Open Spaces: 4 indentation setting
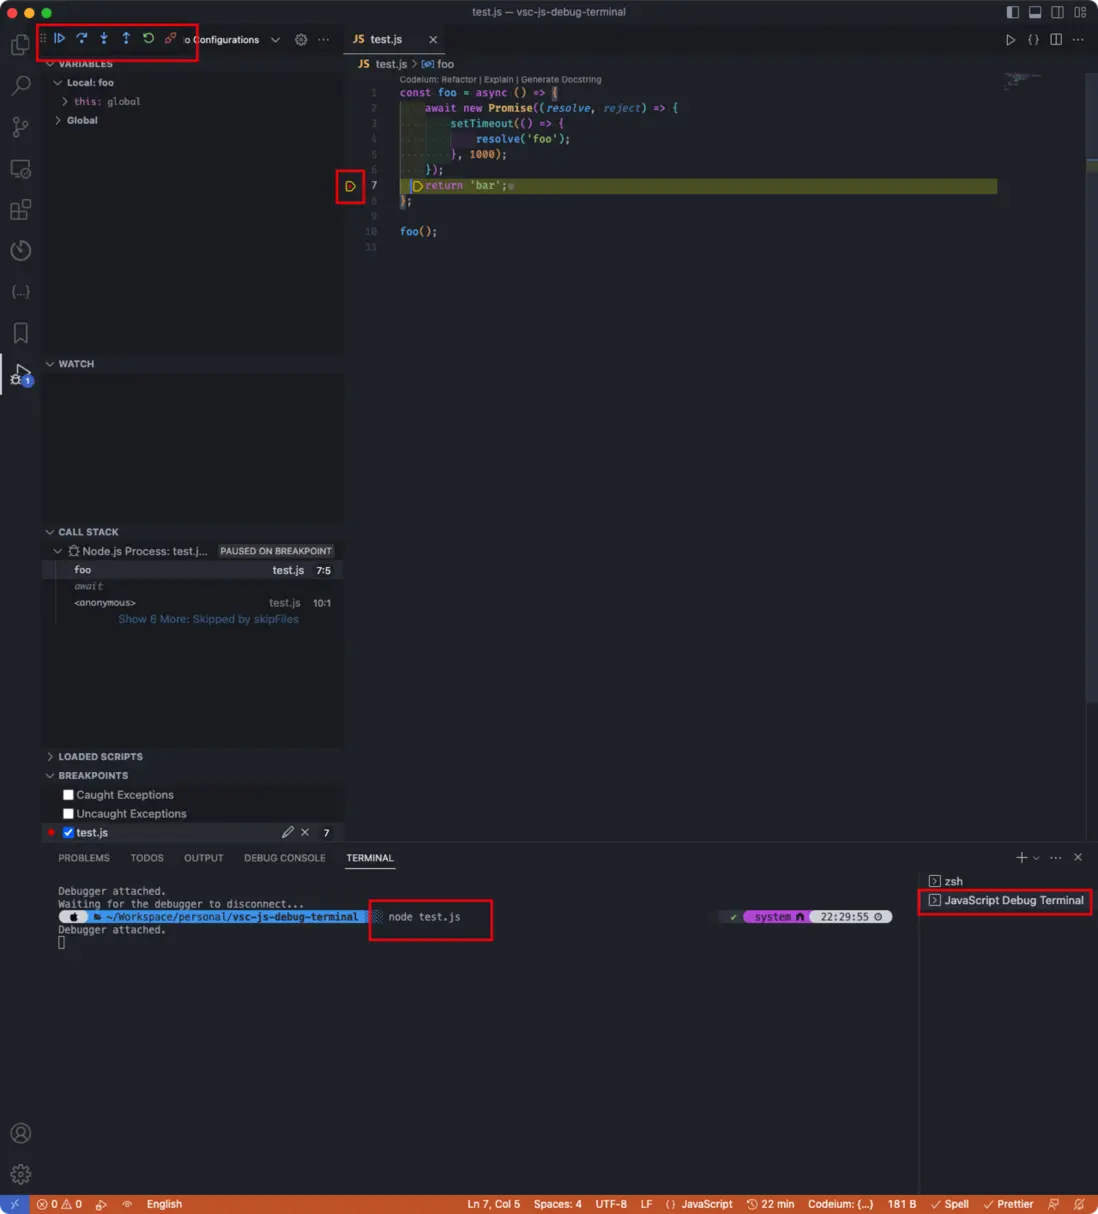Screen dimensions: 1098x1214 tap(557, 1204)
